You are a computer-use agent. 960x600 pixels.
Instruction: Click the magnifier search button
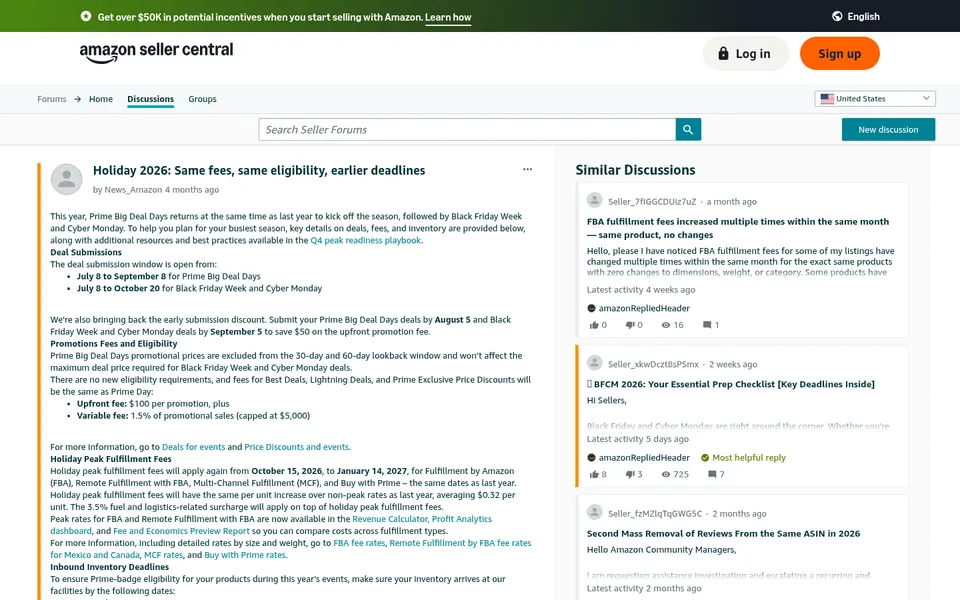tap(688, 130)
